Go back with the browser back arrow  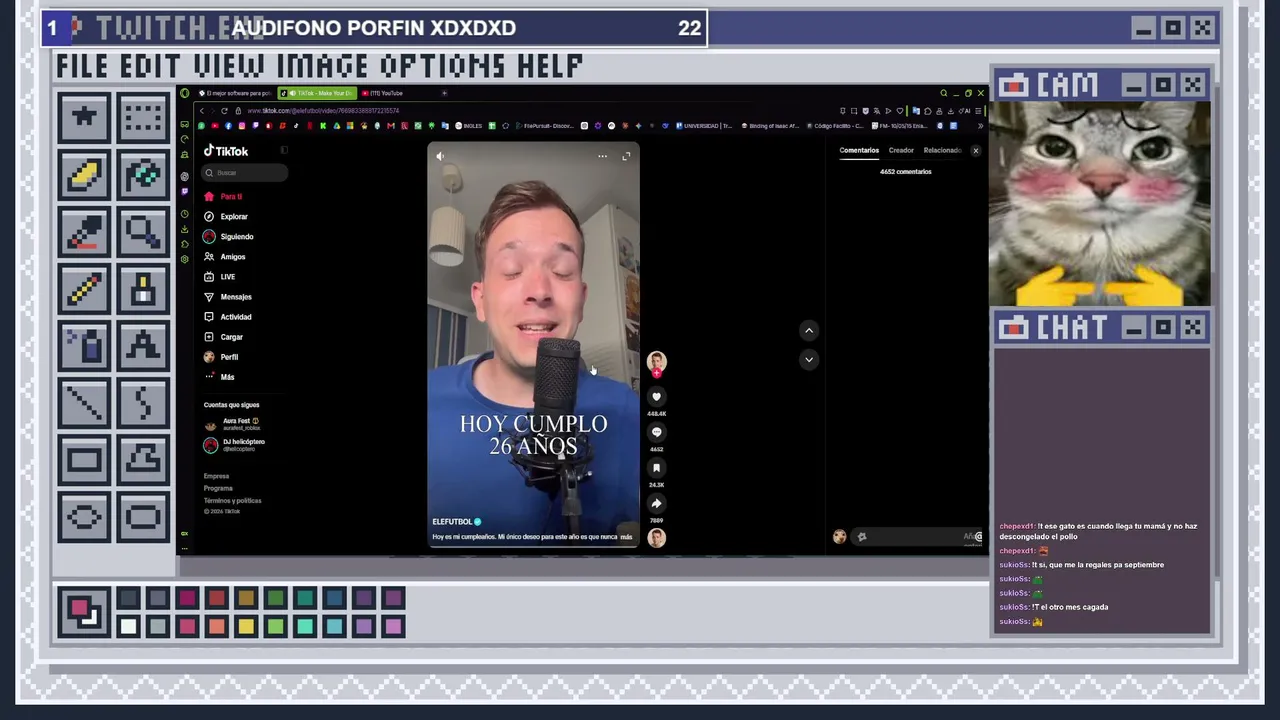[x=202, y=111]
